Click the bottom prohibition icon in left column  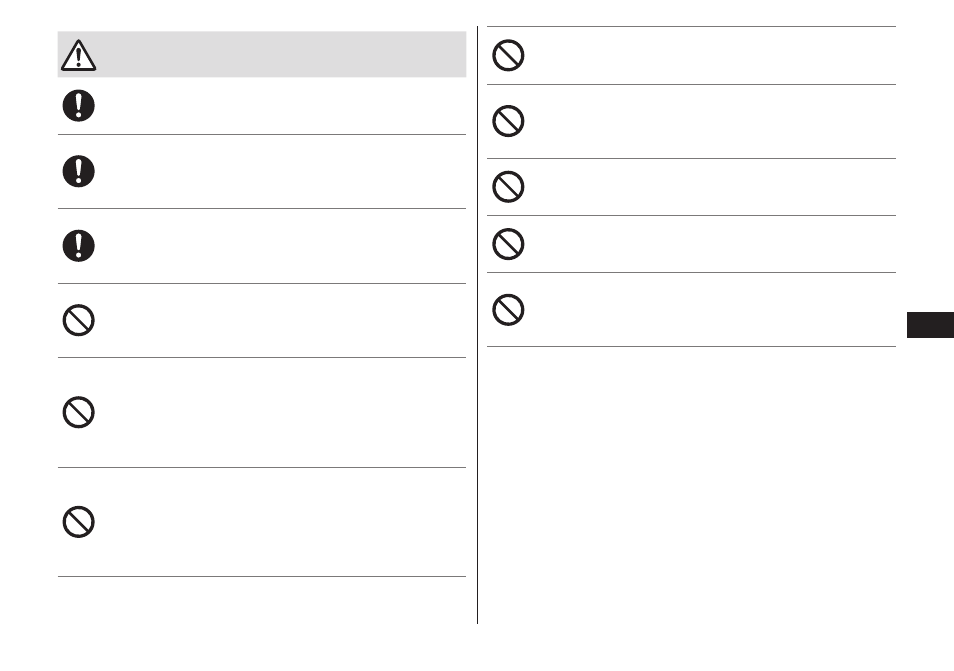pos(78,522)
